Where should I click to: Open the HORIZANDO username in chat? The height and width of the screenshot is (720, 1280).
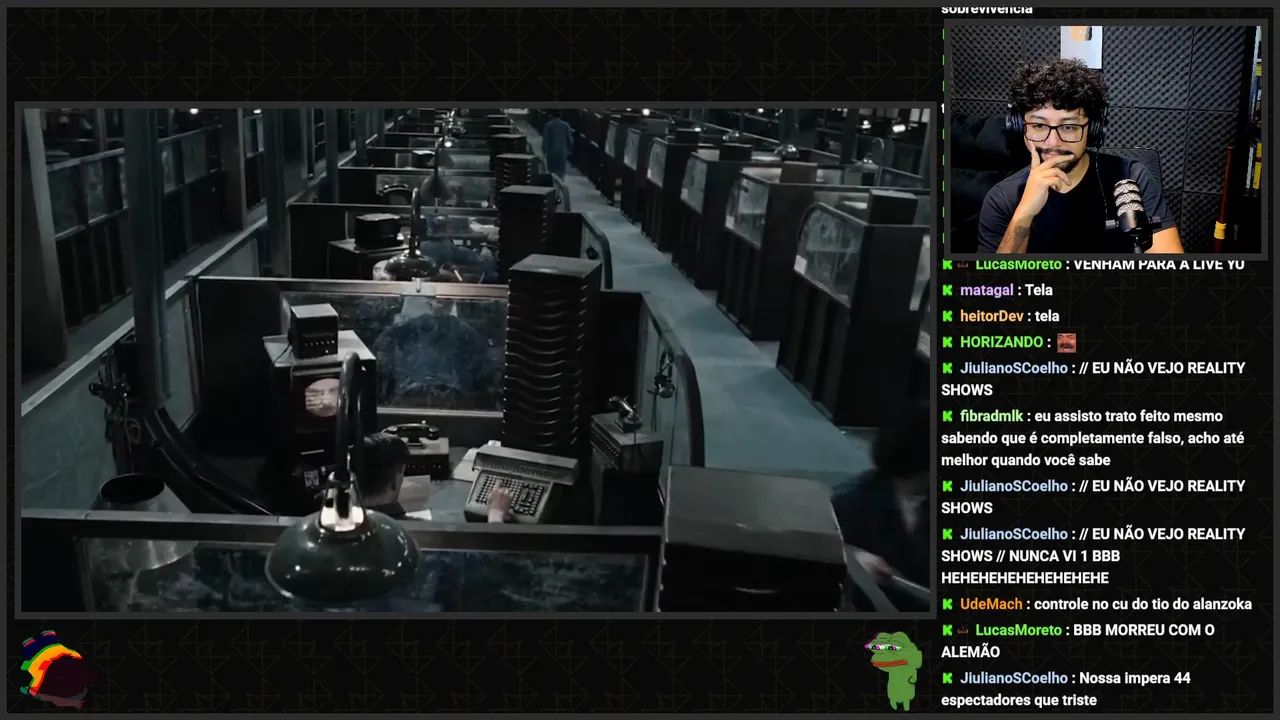coord(1002,342)
